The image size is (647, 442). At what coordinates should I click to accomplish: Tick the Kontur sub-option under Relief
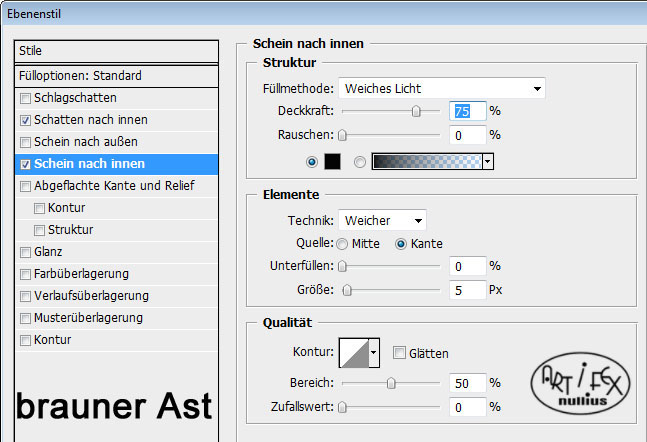pos(39,208)
